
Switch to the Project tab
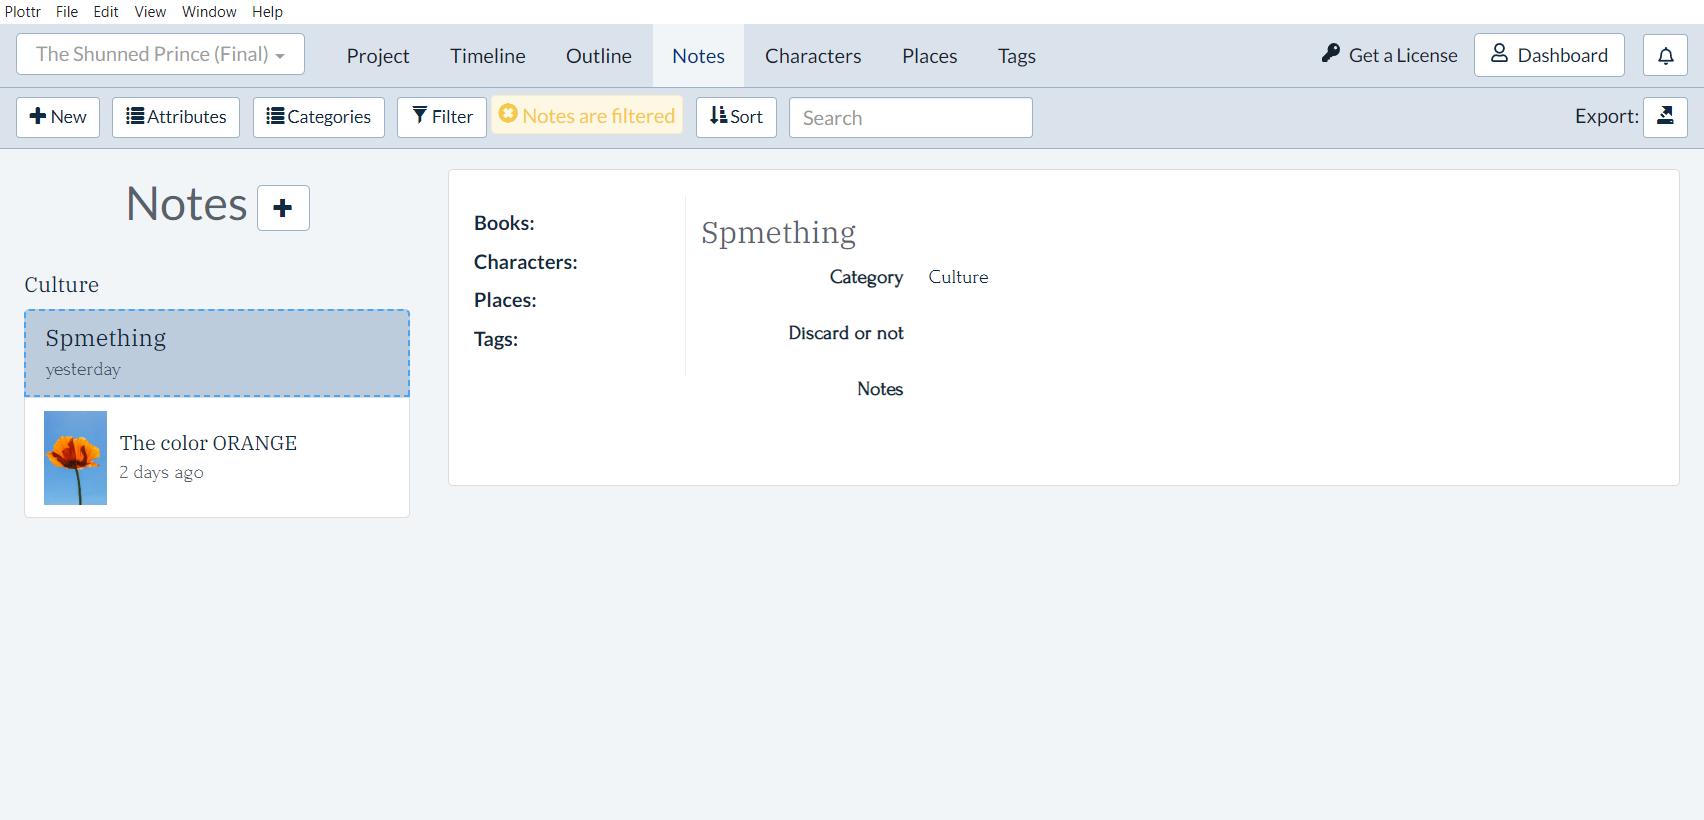coord(378,56)
